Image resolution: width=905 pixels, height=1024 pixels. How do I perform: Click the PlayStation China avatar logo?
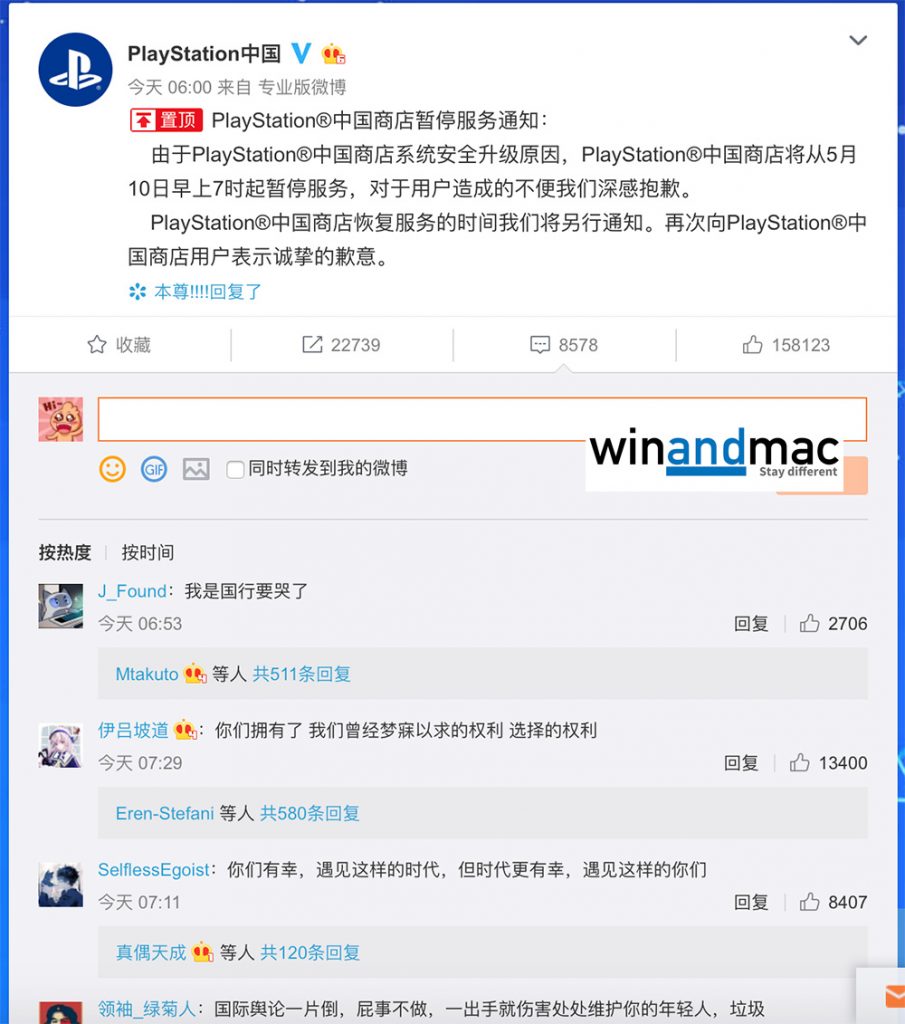coord(75,69)
